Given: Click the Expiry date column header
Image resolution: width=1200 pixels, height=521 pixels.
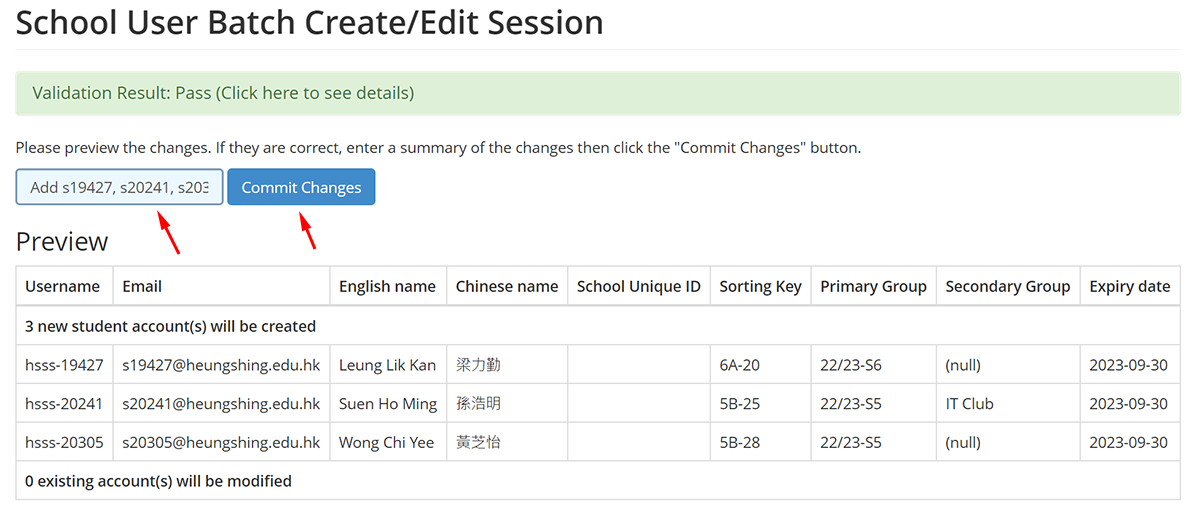Looking at the screenshot, I should (1129, 286).
